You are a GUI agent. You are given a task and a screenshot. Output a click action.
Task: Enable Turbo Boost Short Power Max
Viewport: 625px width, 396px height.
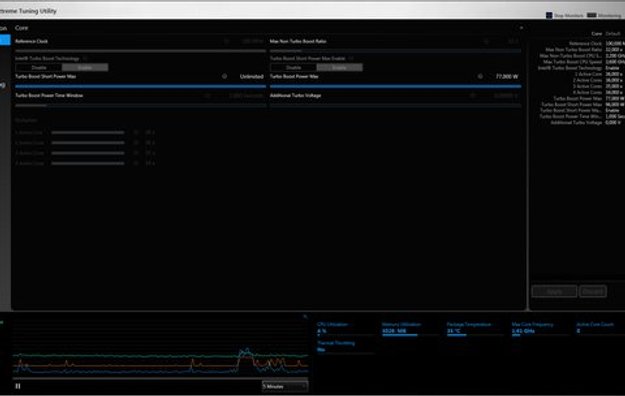(x=340, y=67)
